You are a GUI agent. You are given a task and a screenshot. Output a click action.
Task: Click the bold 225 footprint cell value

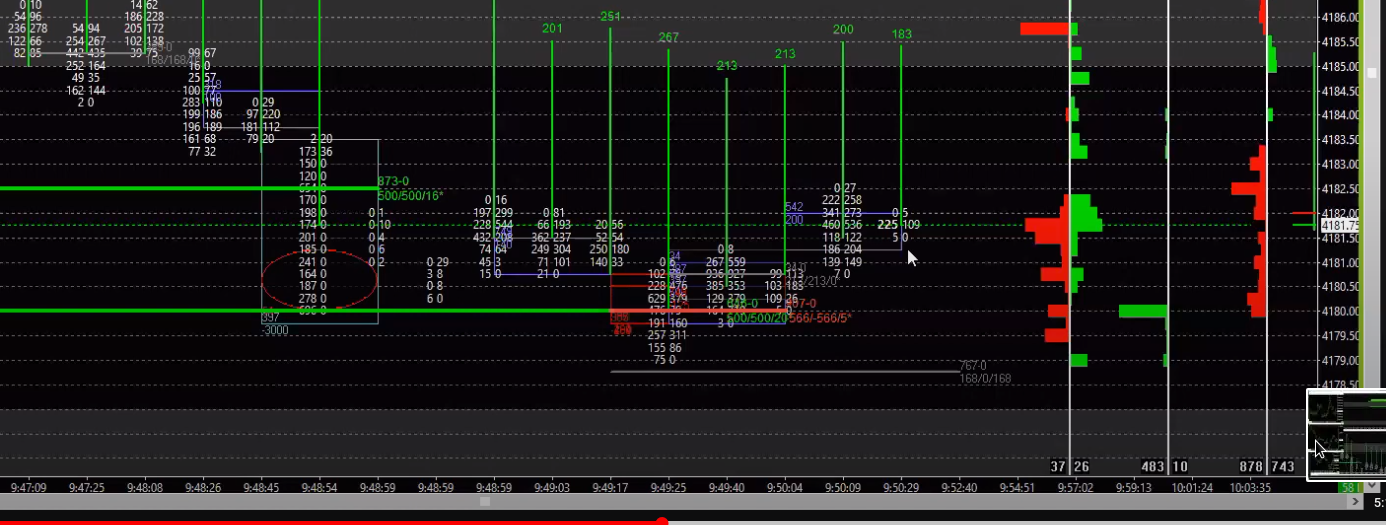point(887,225)
